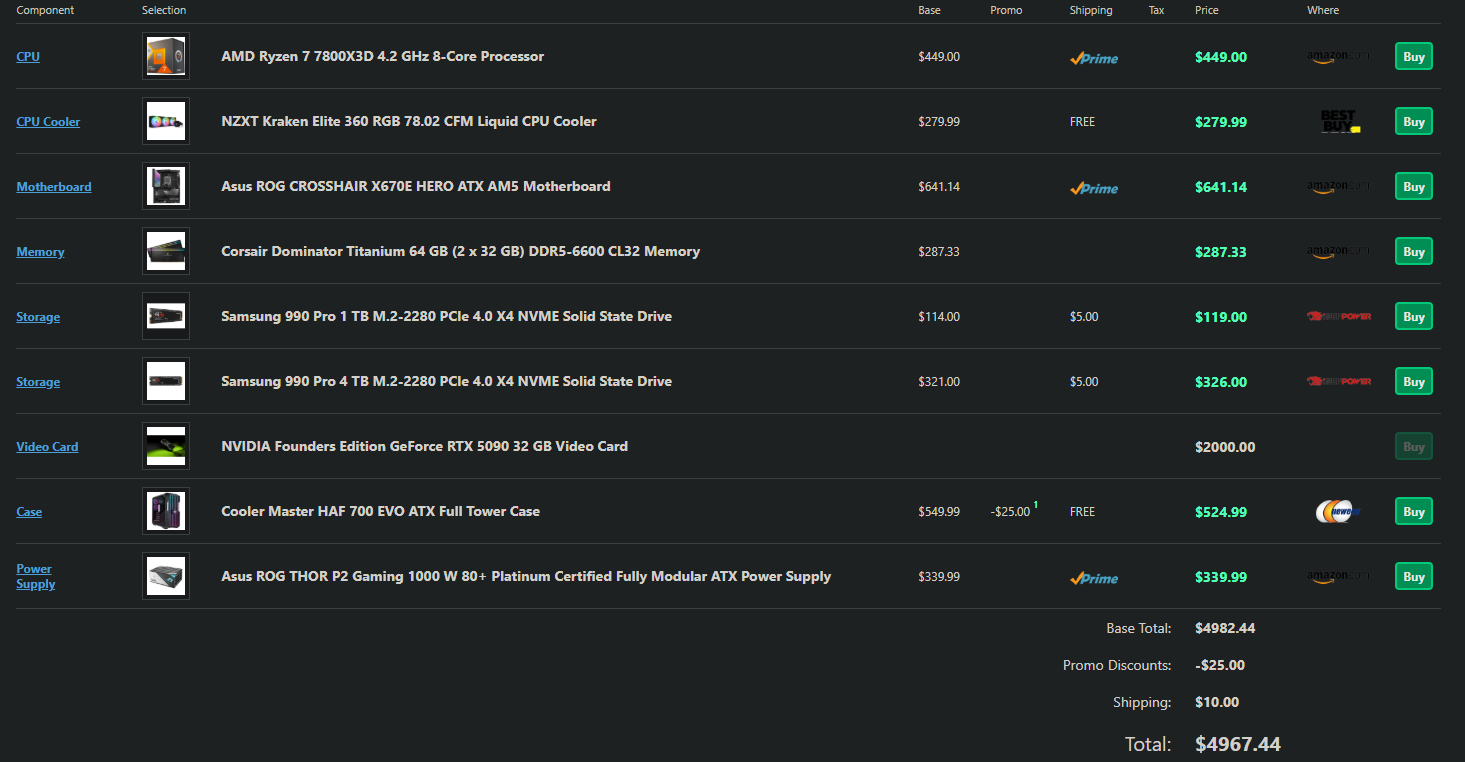Buy the Samsung 990 Pro 4 TB drive

(x=1413, y=381)
